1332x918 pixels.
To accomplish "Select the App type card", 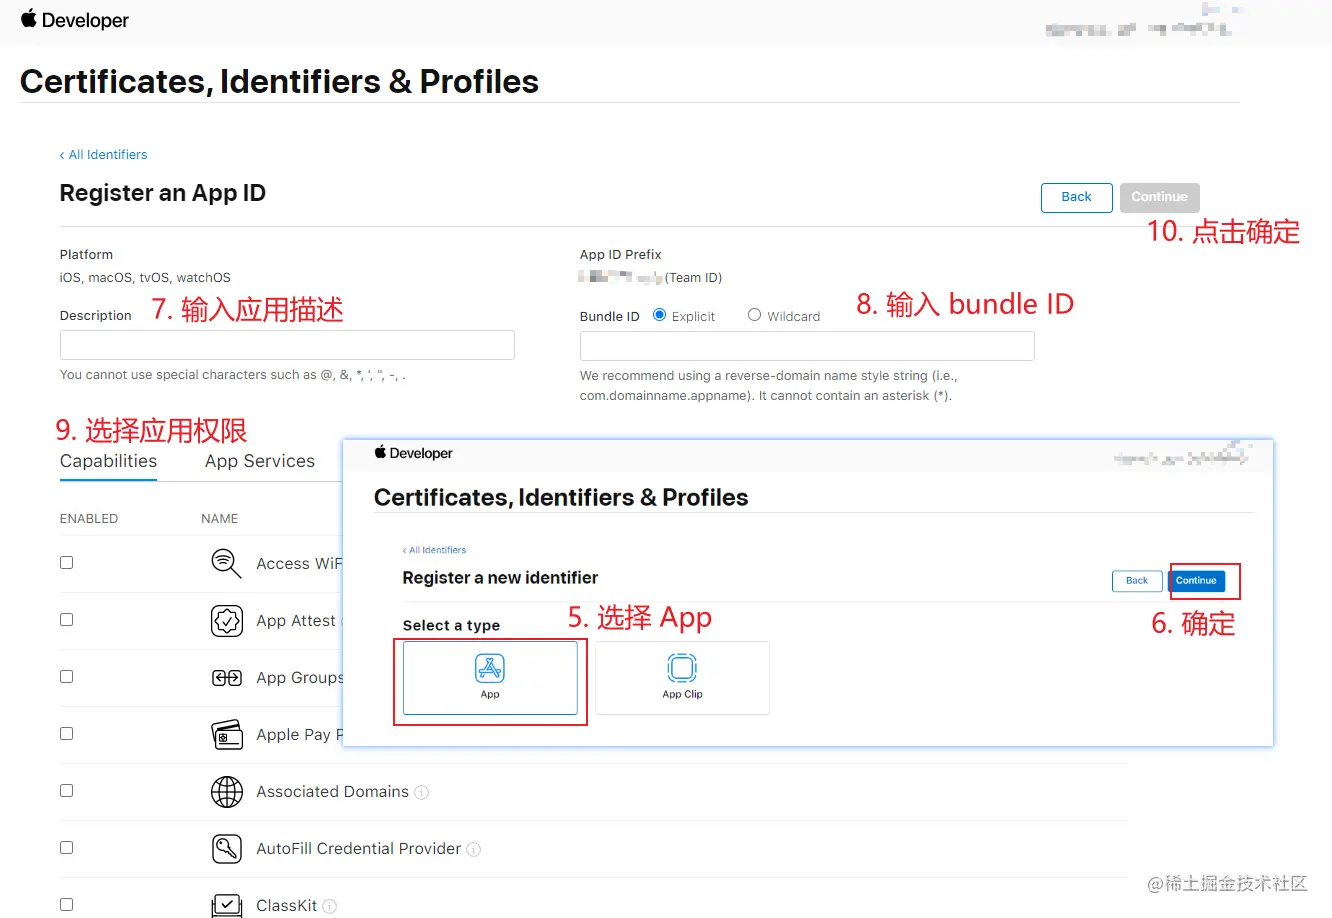I will coord(490,678).
